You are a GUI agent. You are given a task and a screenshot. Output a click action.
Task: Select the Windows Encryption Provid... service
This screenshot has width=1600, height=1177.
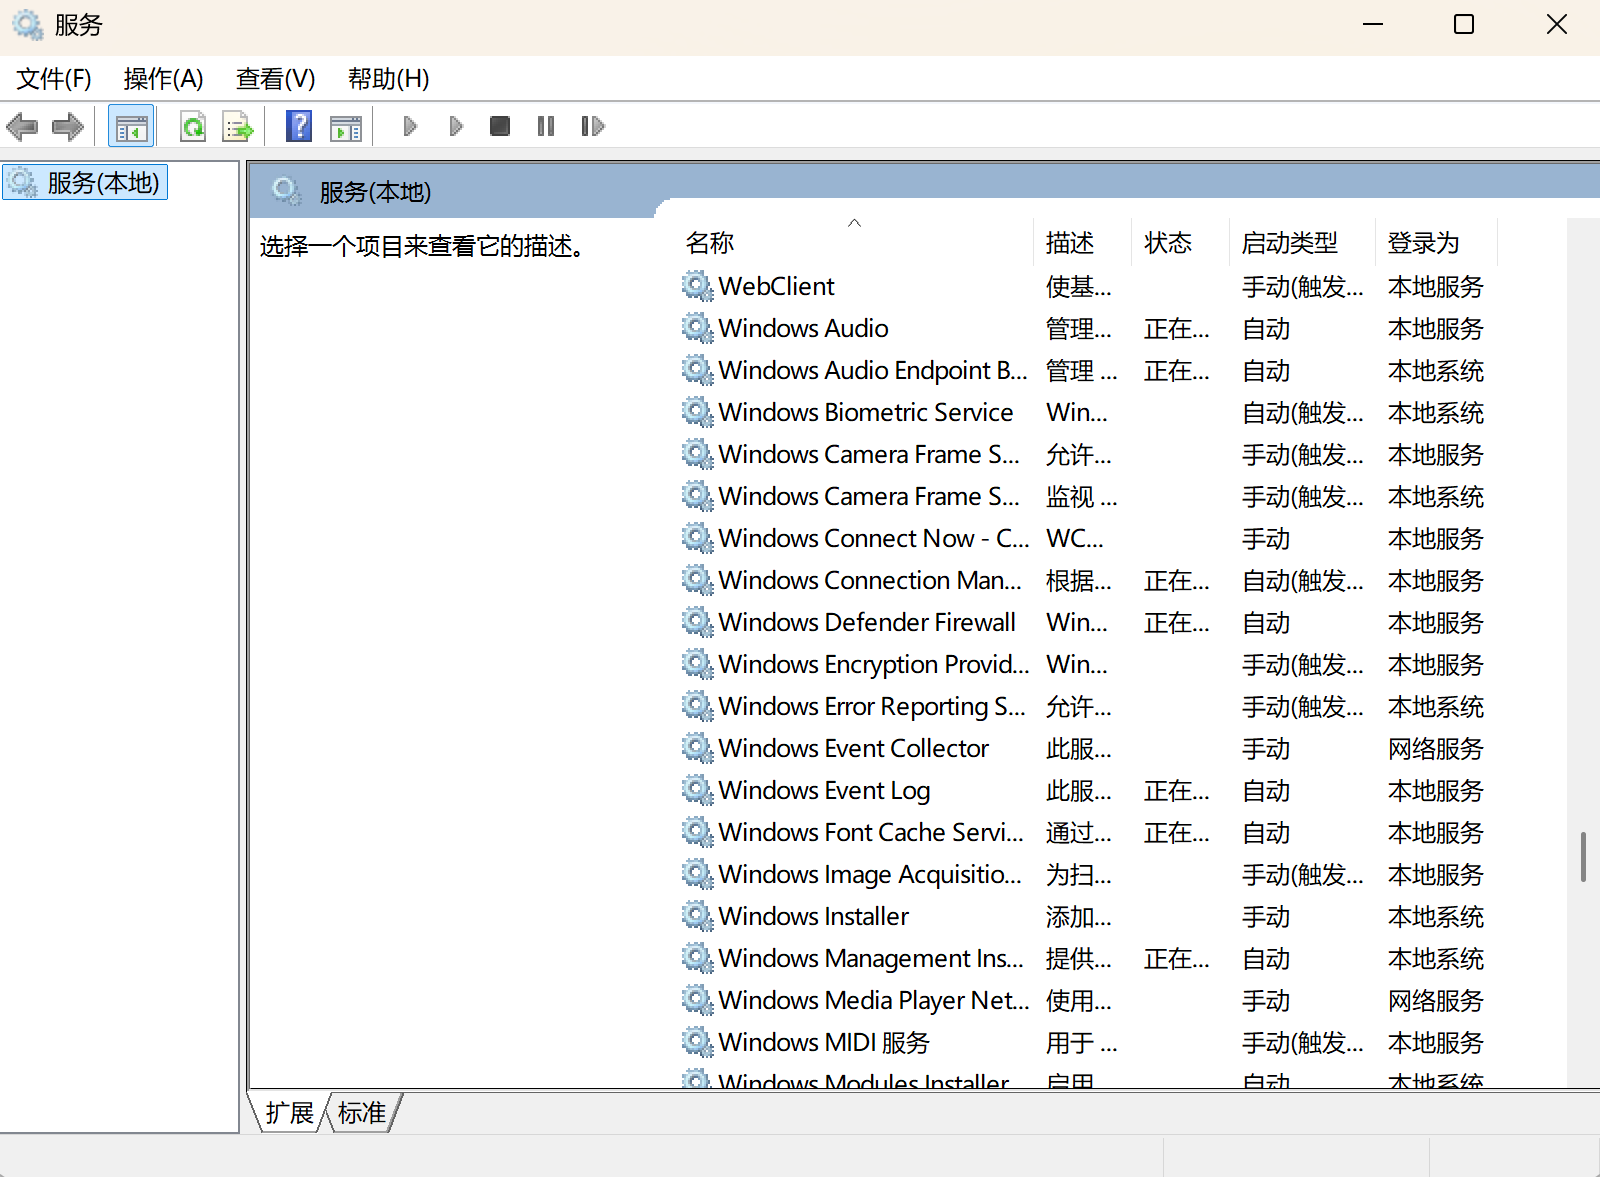[874, 664]
